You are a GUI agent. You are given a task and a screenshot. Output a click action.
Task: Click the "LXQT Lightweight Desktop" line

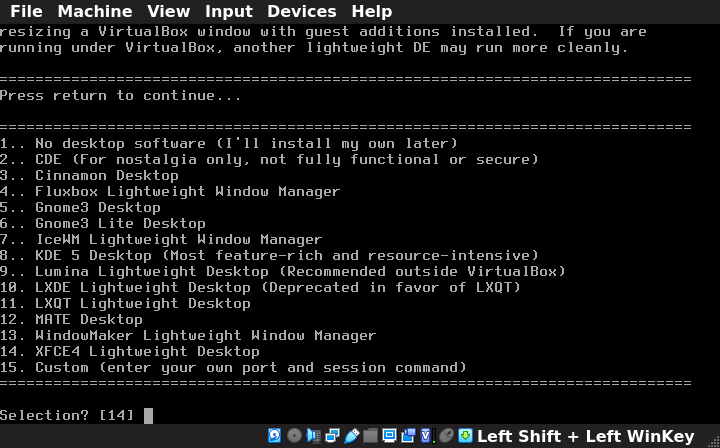click(125, 303)
